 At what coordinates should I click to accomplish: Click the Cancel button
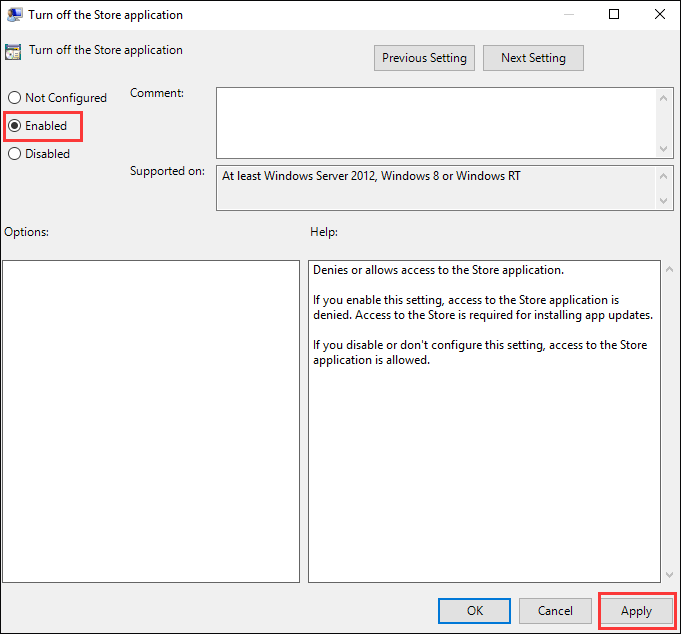point(555,611)
